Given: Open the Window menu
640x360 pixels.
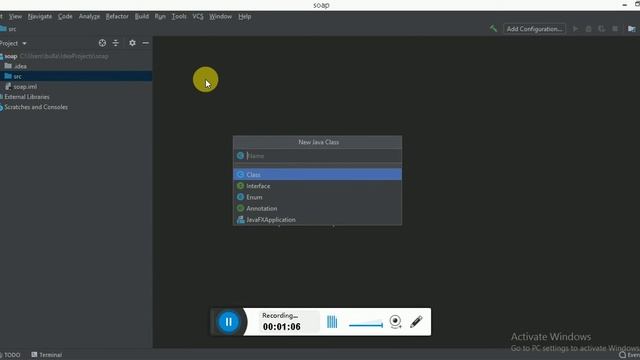Looking at the screenshot, I should pos(220,17).
